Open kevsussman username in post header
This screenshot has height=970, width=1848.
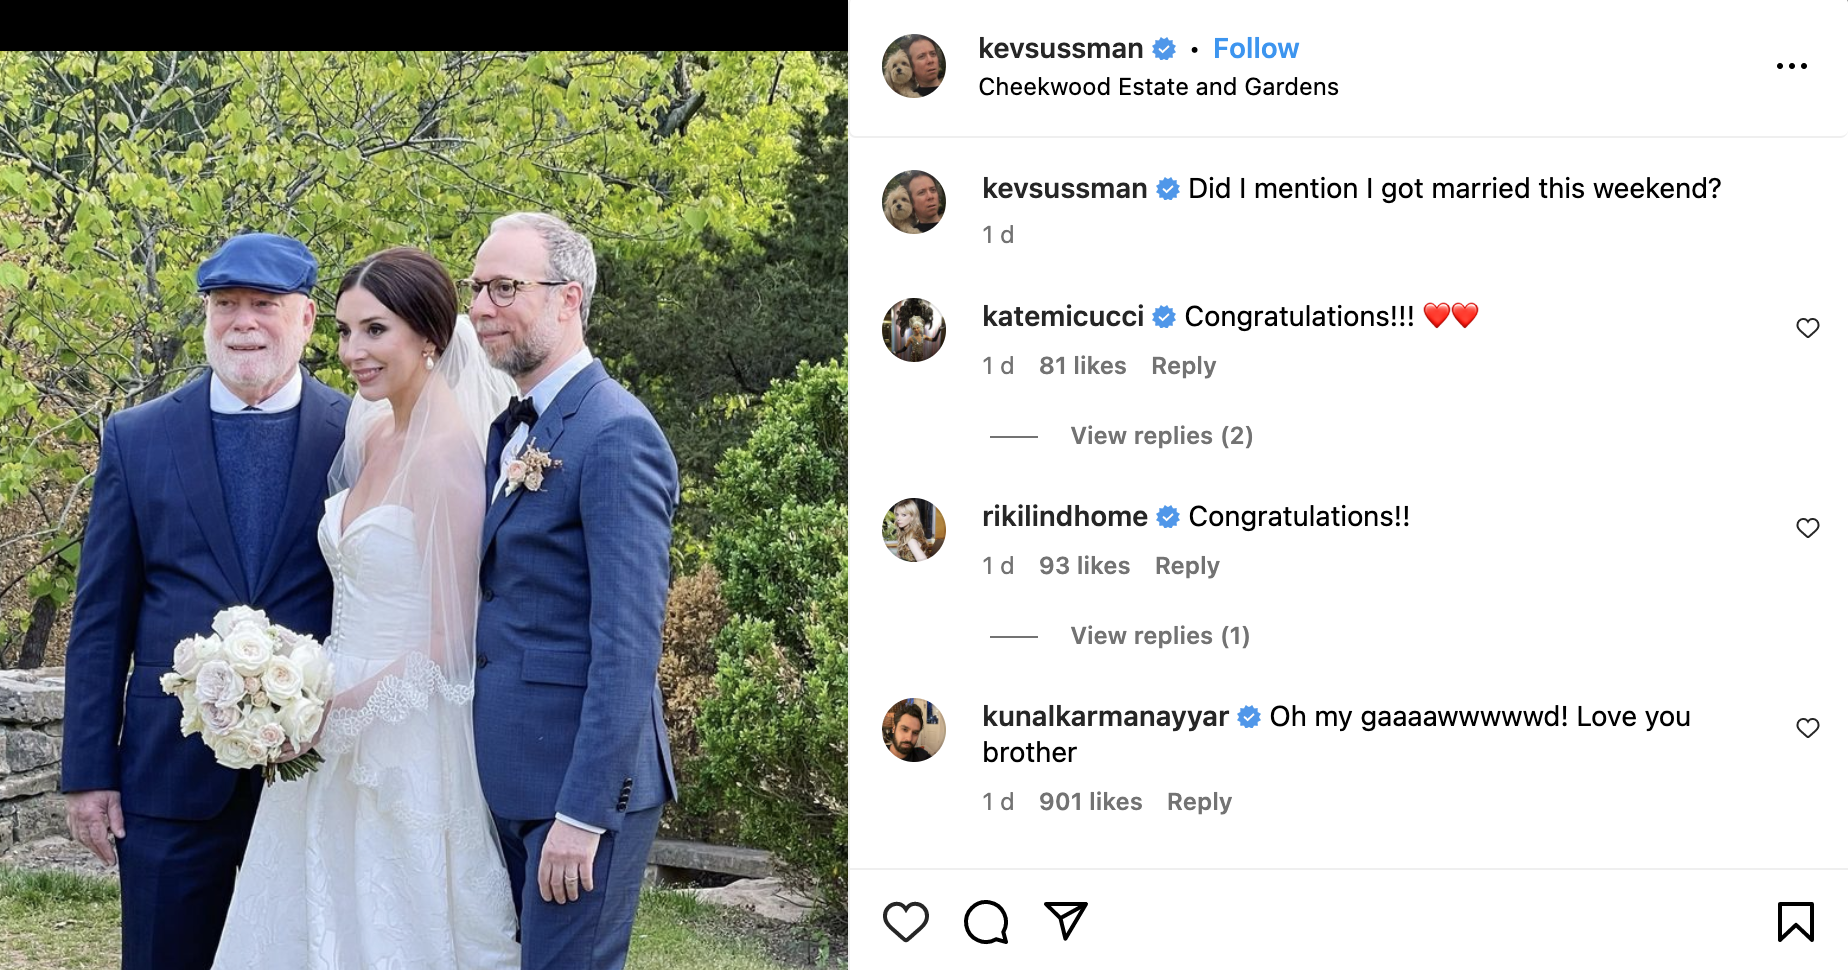1060,48
